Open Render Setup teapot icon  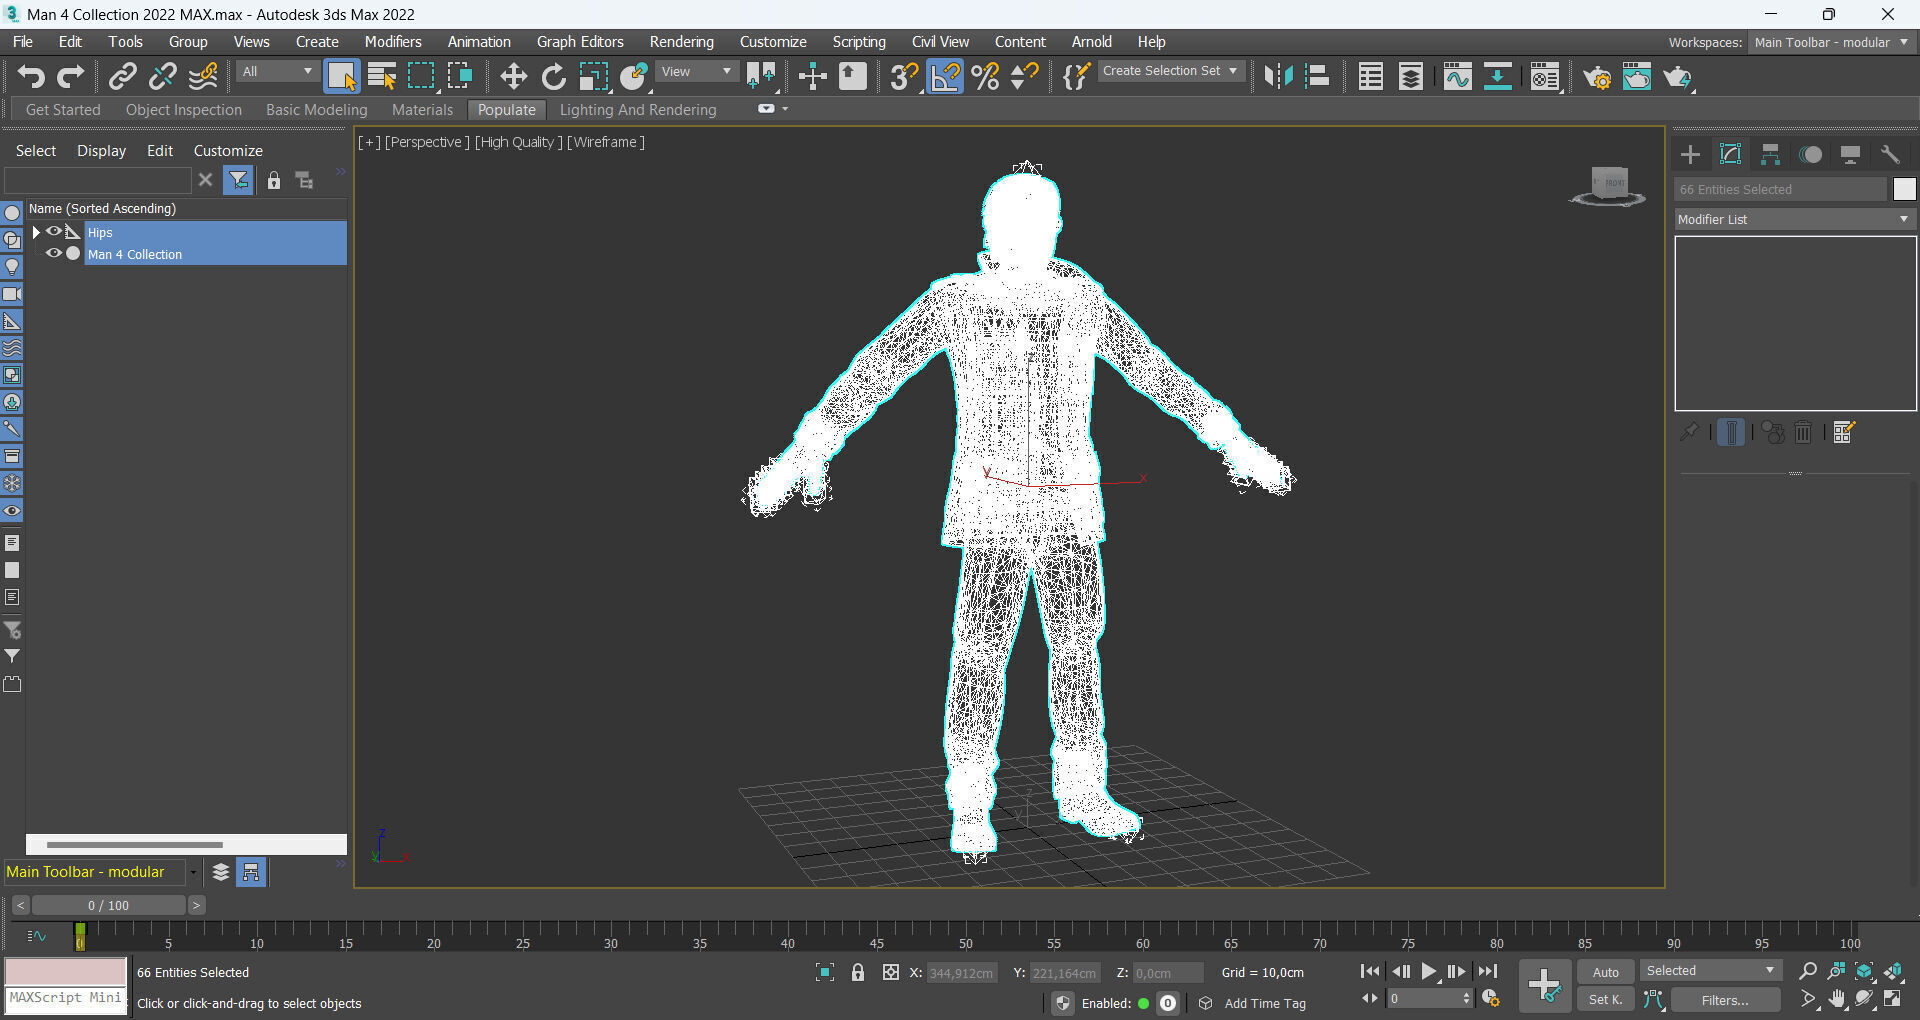(x=1597, y=77)
